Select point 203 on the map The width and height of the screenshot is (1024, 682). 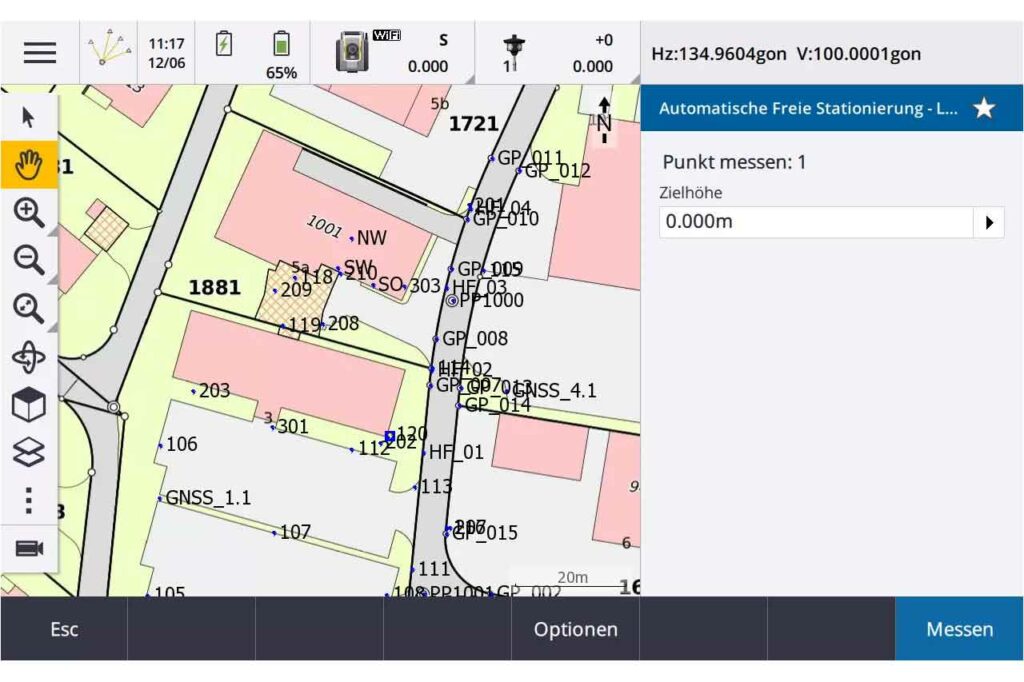[193, 391]
